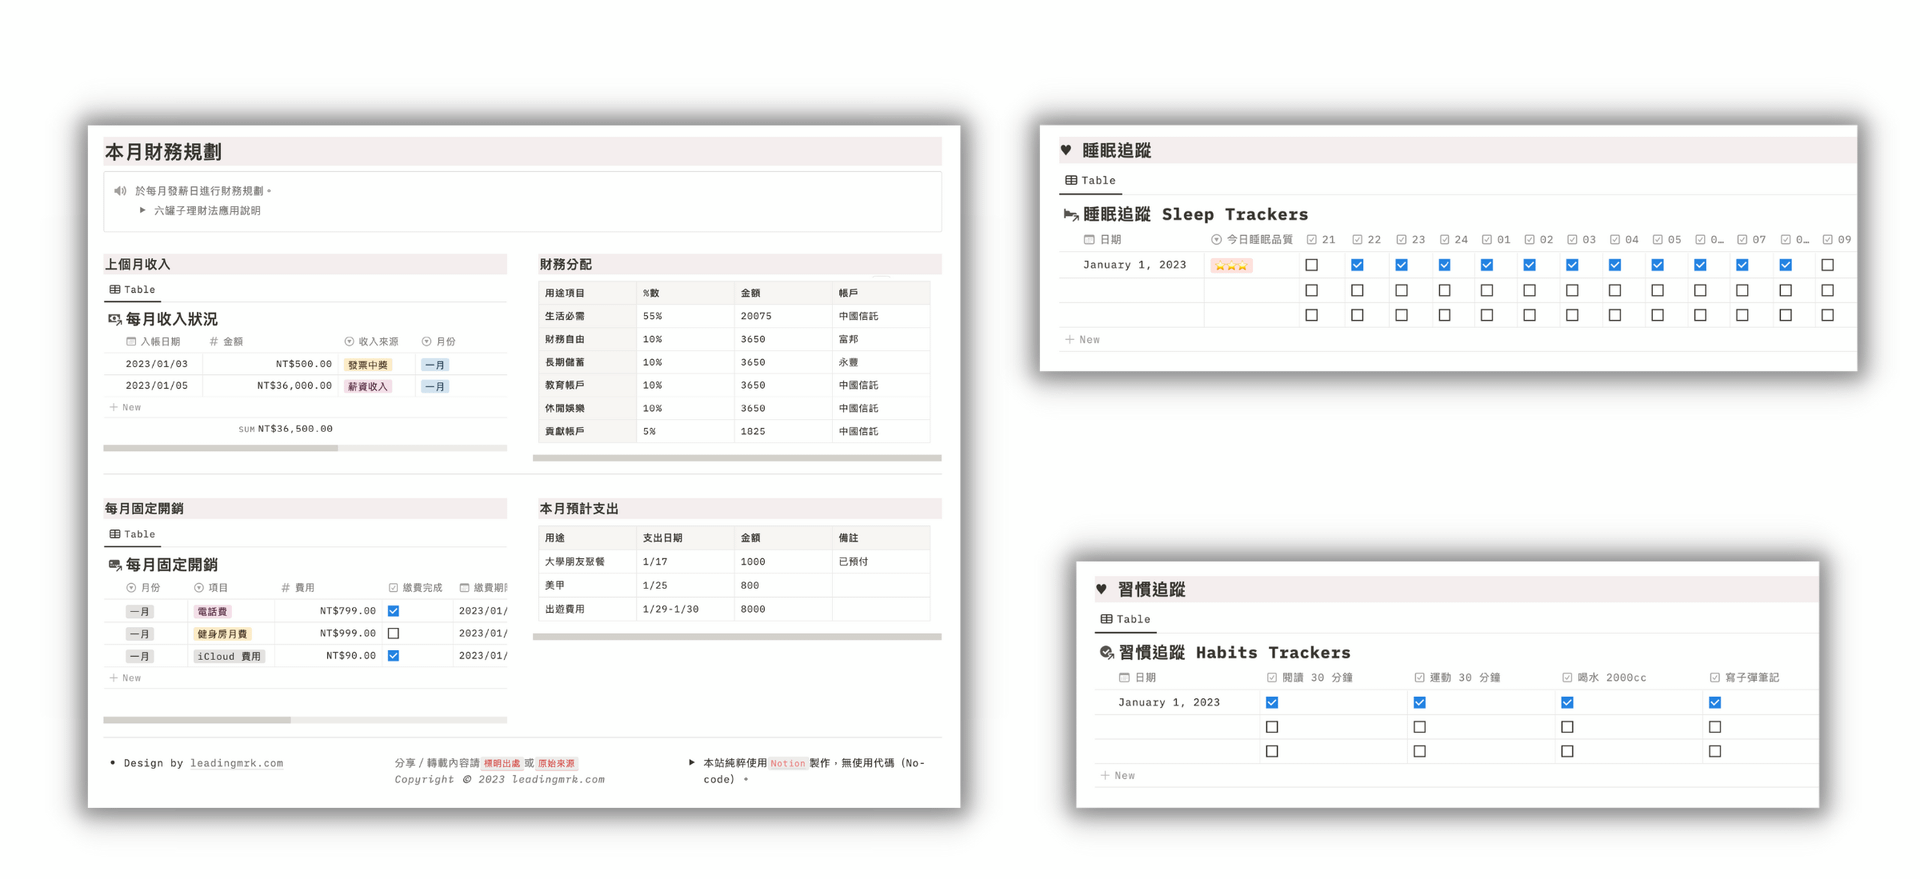Viewport: 1920px width, 879px height.
Task: Open the 薪資收入 income source tag
Action: (367, 387)
